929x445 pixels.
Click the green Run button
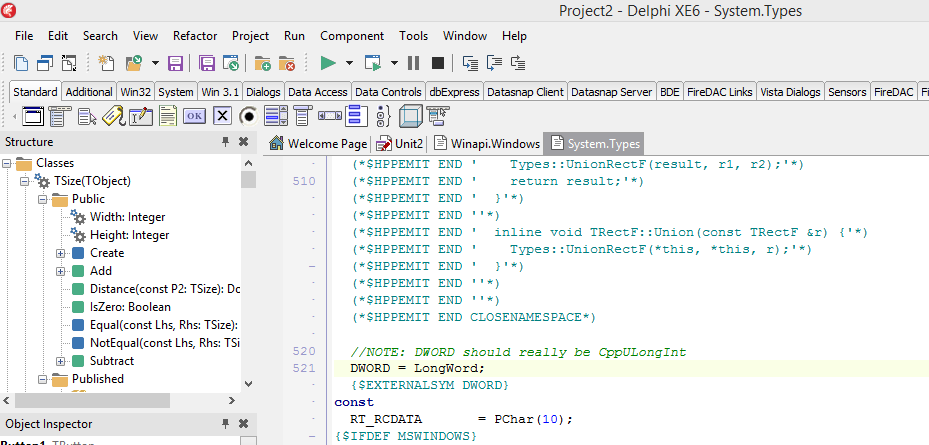pyautogui.click(x=328, y=63)
